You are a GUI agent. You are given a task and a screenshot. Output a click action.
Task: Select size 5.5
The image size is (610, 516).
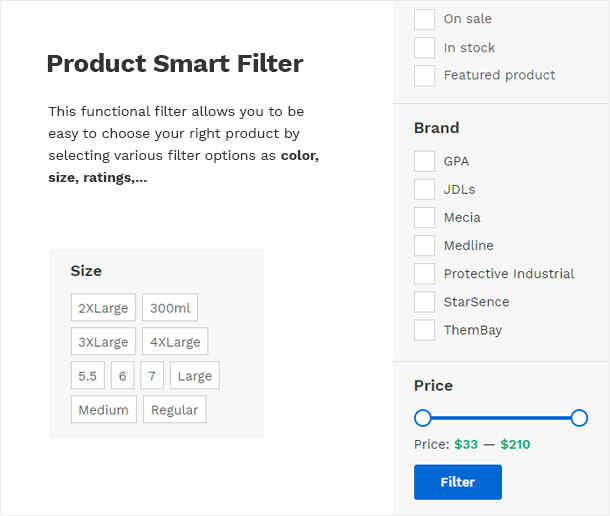(87, 376)
